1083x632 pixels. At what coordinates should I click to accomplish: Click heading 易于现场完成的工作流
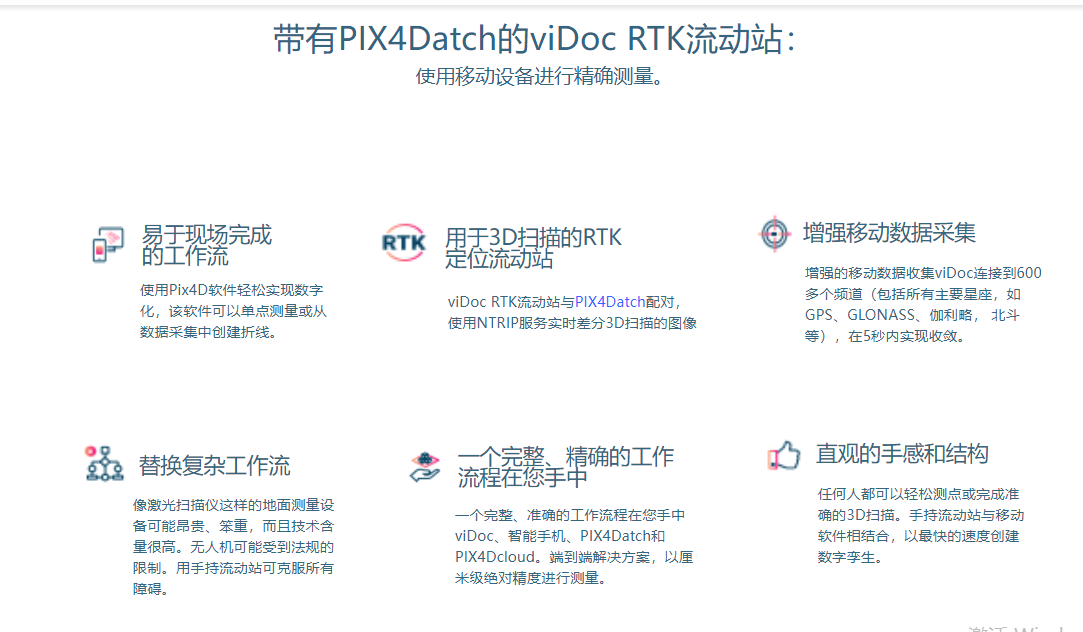click(207, 245)
